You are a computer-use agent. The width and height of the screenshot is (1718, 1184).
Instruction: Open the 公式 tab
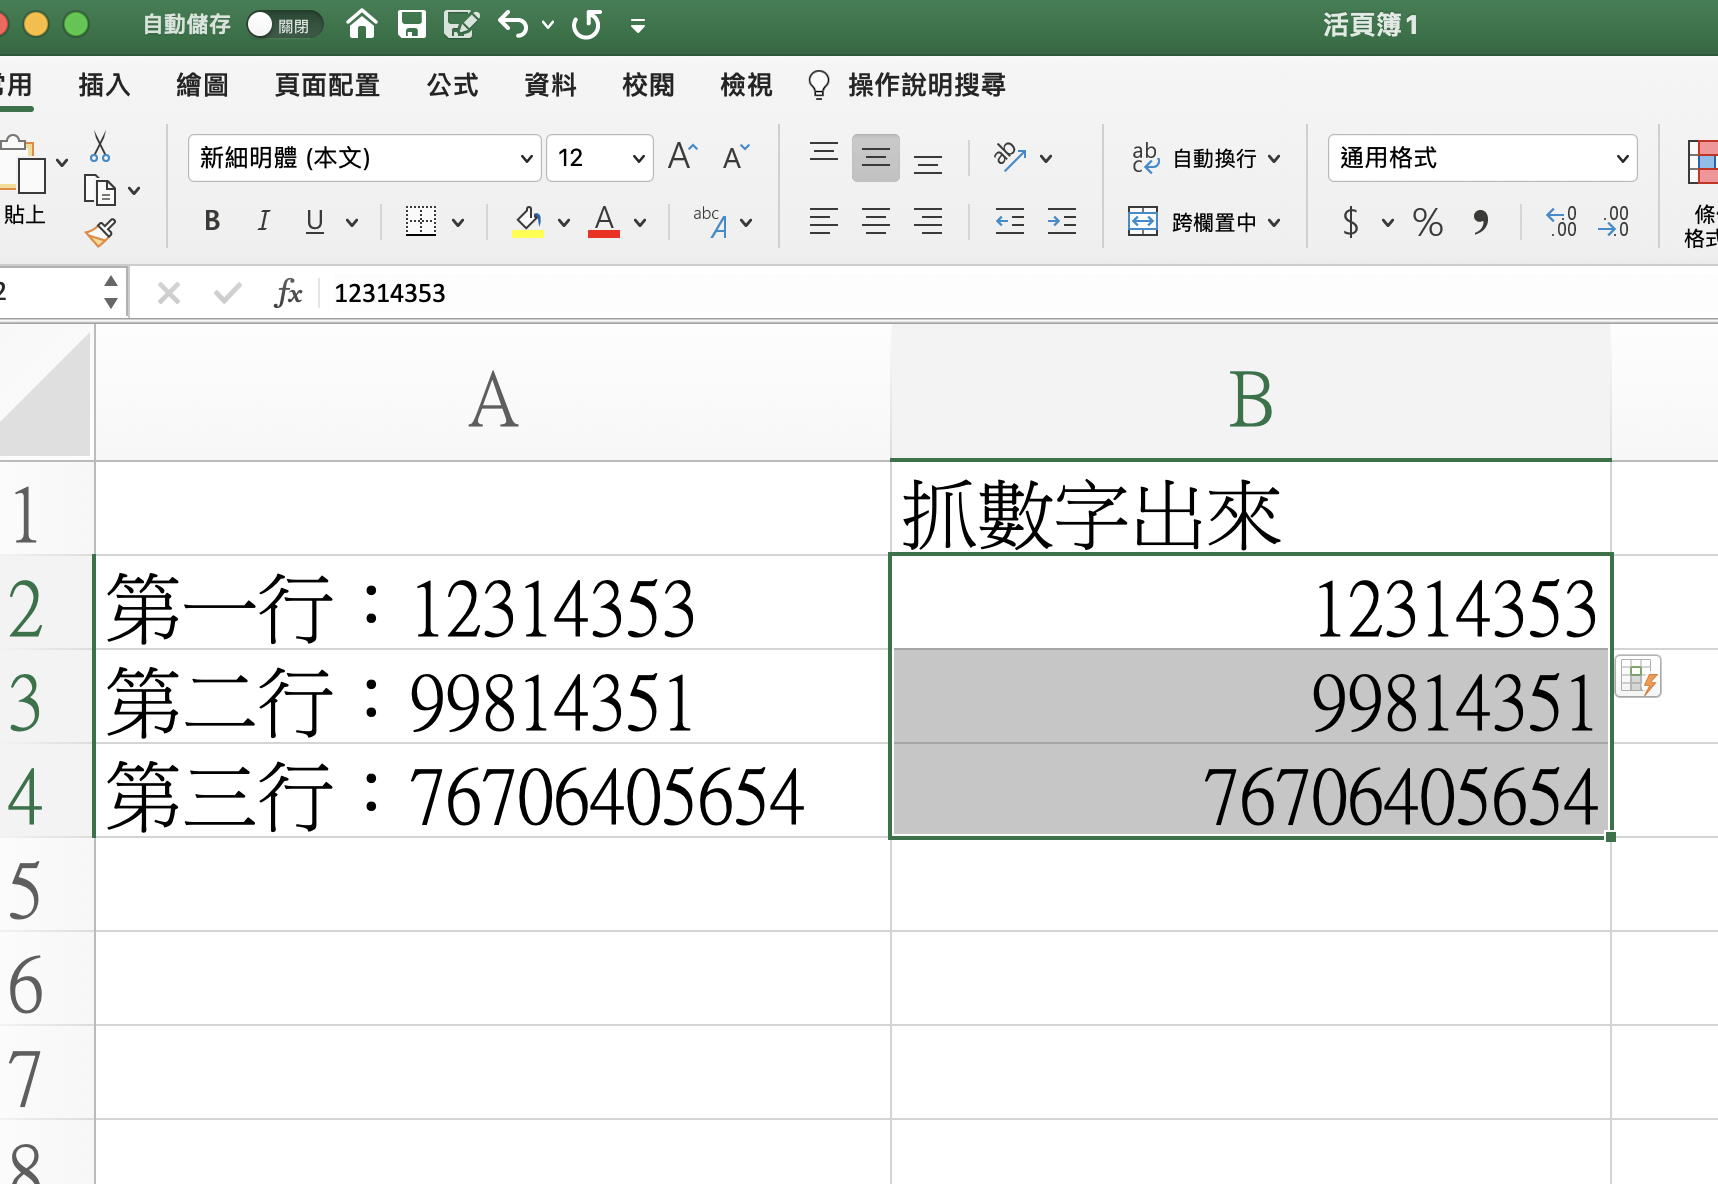tap(452, 85)
